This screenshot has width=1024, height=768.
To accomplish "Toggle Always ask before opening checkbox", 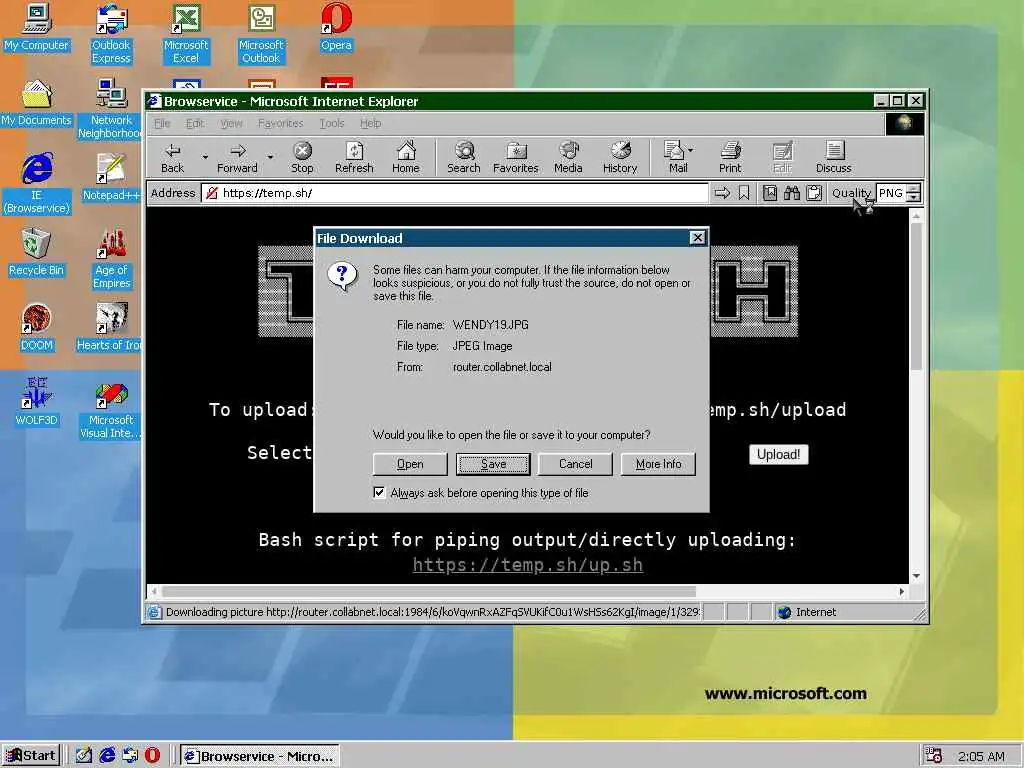I will click(x=379, y=492).
